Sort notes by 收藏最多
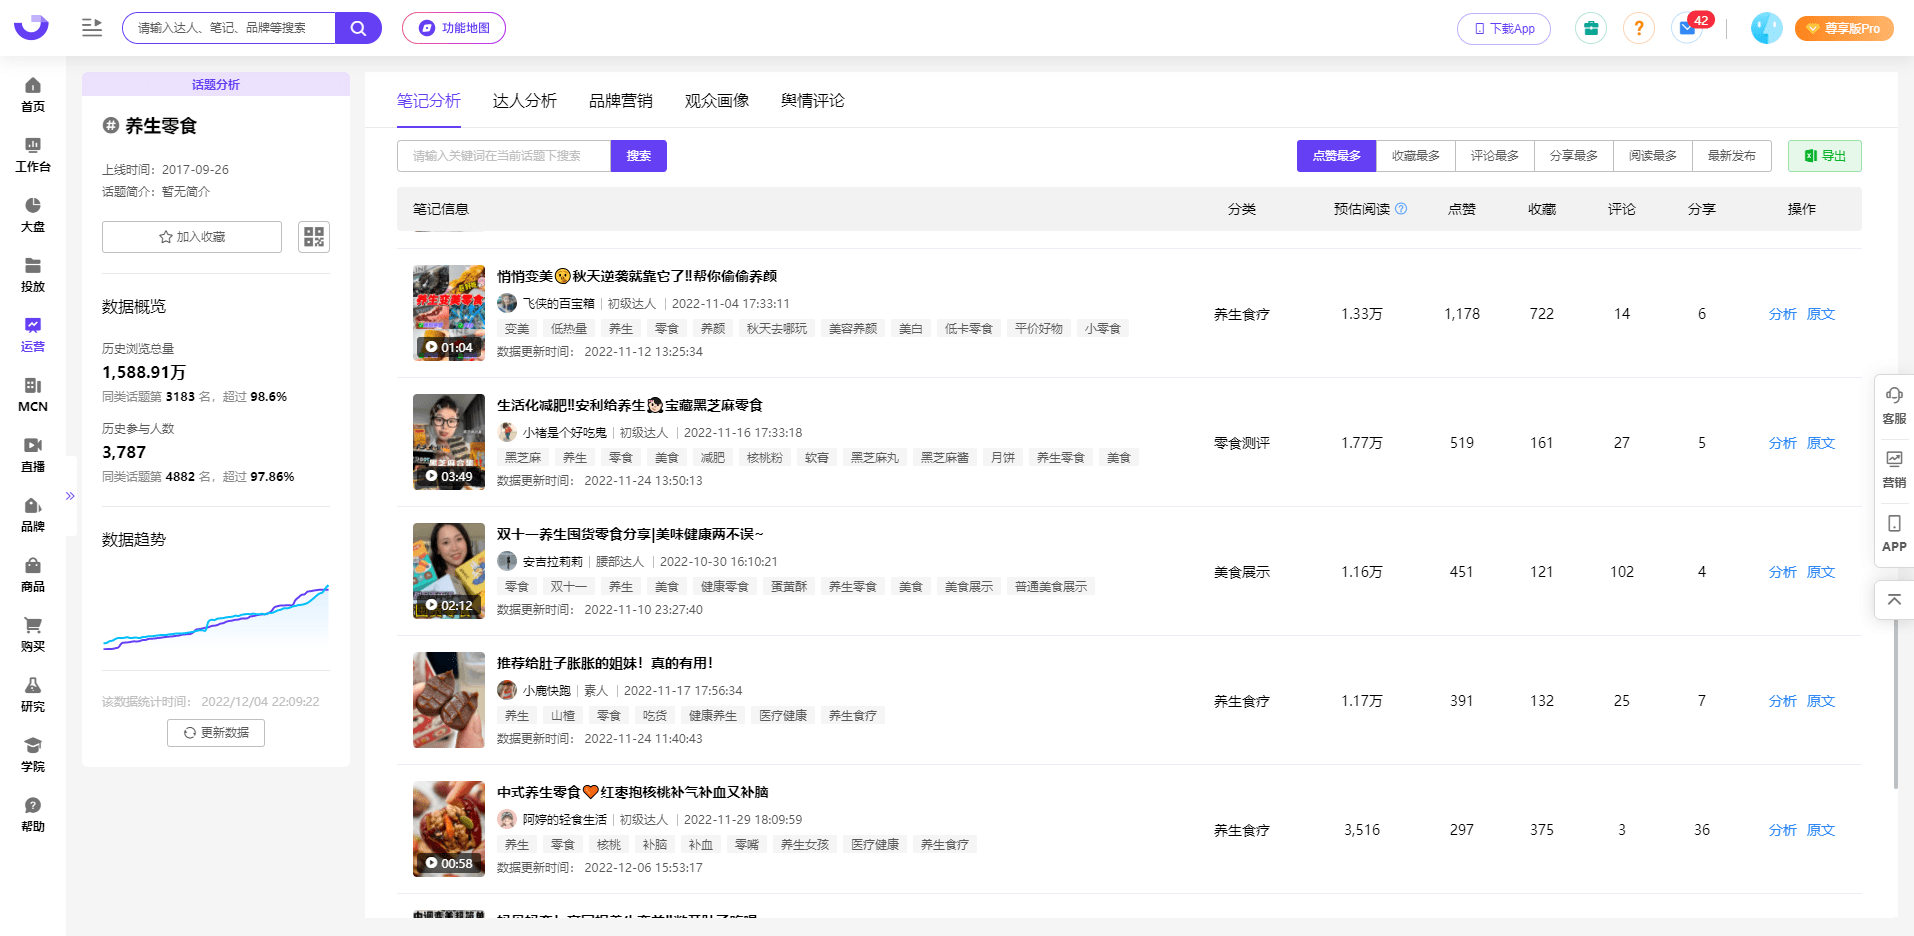This screenshot has width=1914, height=936. pyautogui.click(x=1416, y=156)
